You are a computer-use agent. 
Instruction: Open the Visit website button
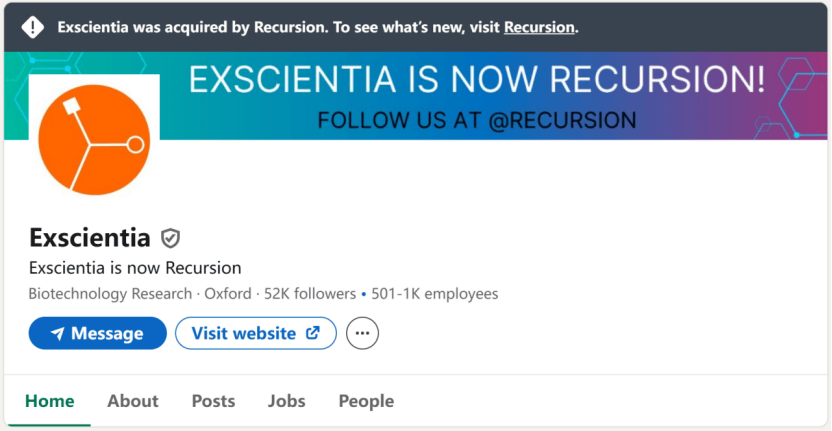(x=255, y=333)
